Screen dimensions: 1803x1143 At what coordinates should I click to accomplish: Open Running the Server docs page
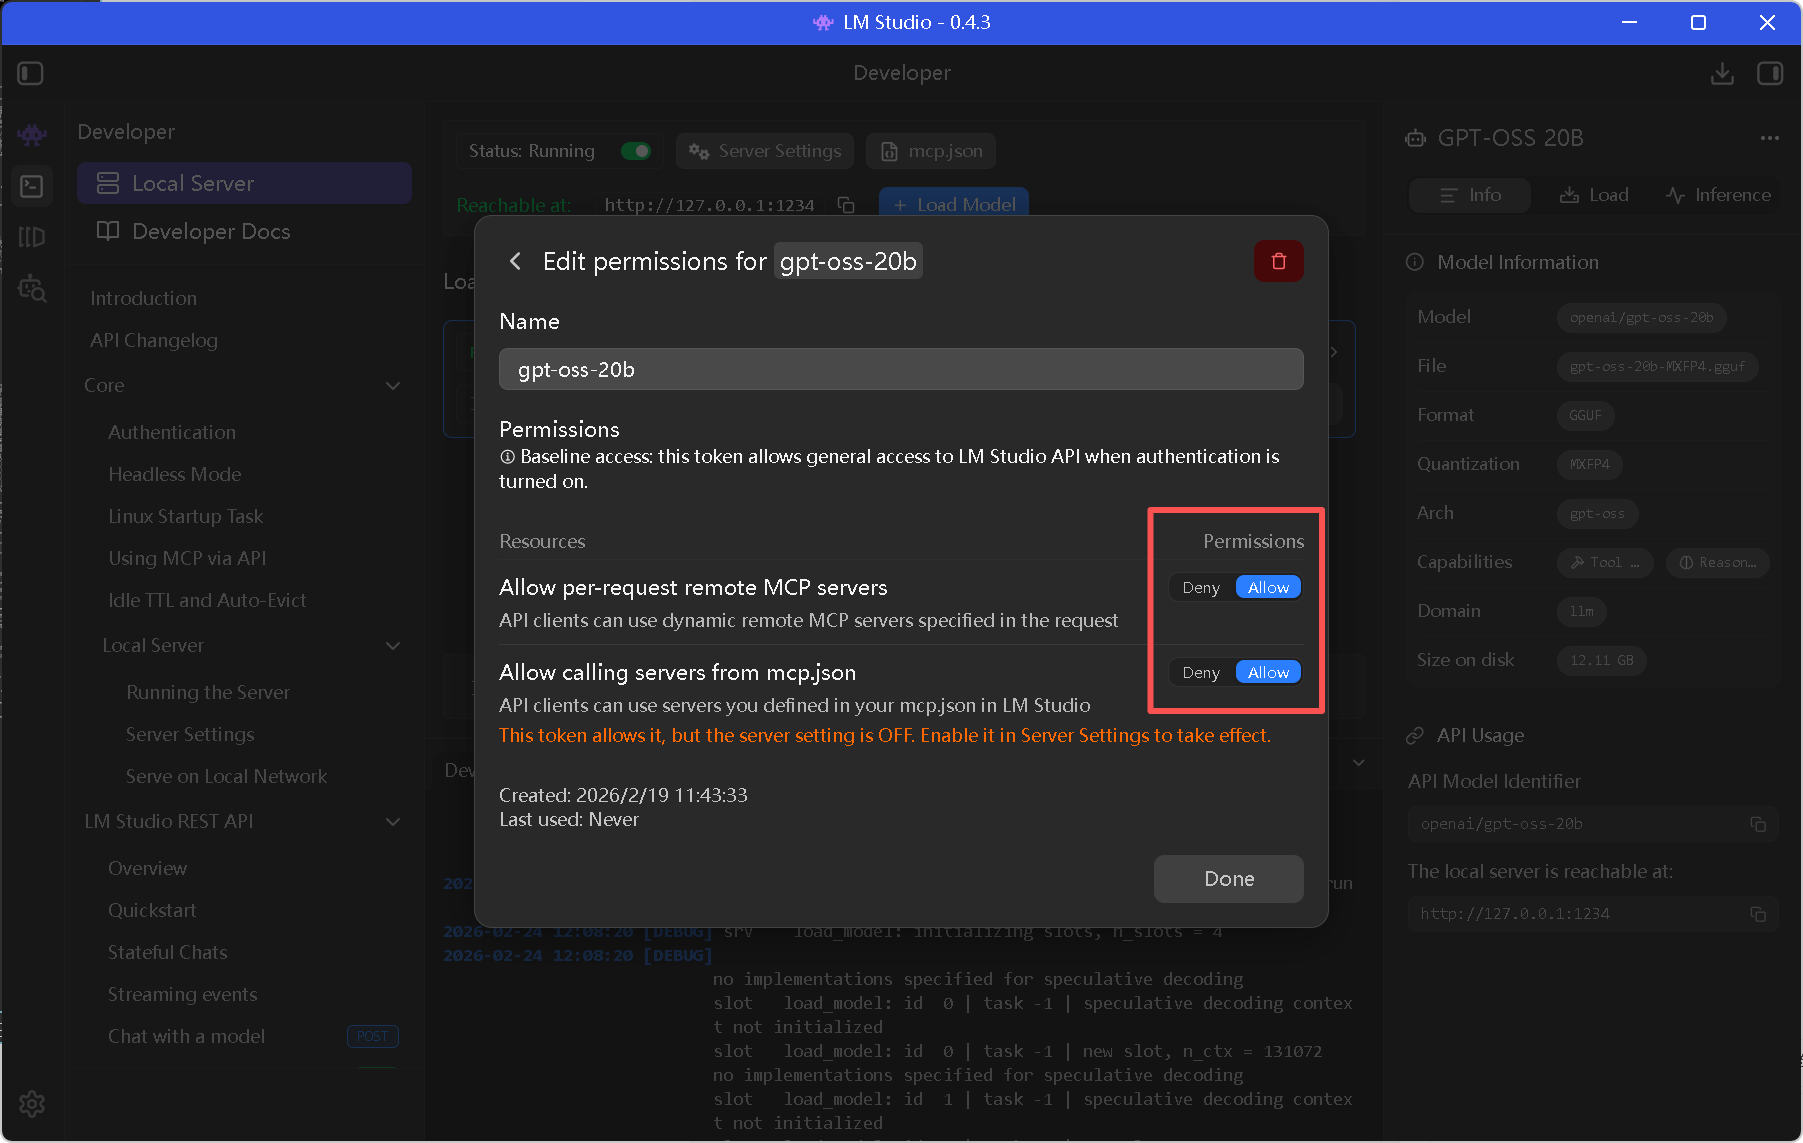click(x=208, y=692)
